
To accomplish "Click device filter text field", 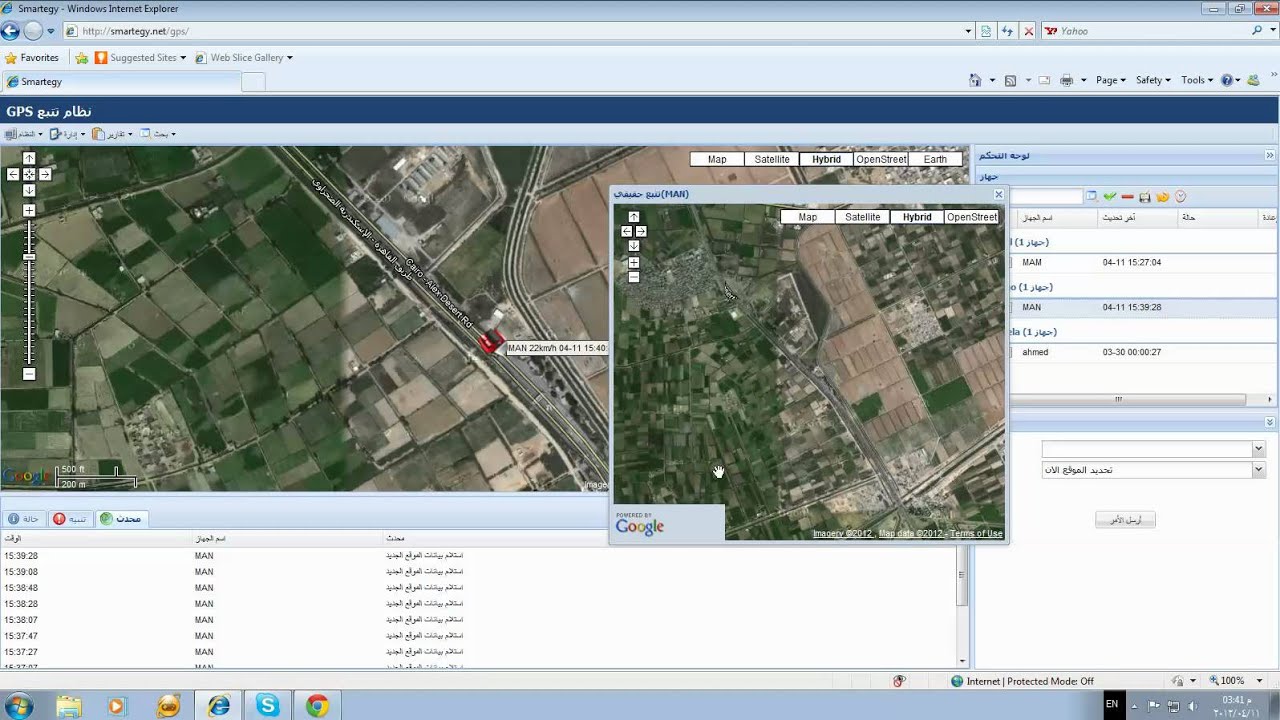I will coord(1044,197).
